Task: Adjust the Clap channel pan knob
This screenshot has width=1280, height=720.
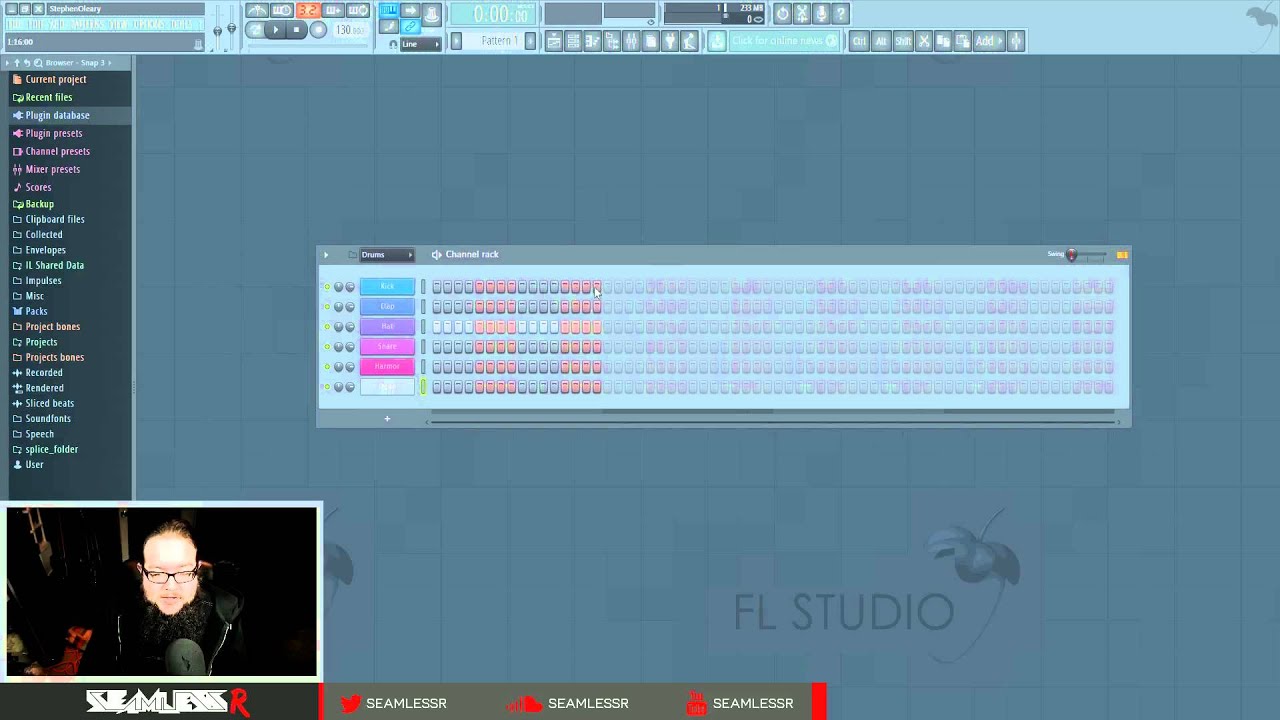Action: tap(338, 307)
